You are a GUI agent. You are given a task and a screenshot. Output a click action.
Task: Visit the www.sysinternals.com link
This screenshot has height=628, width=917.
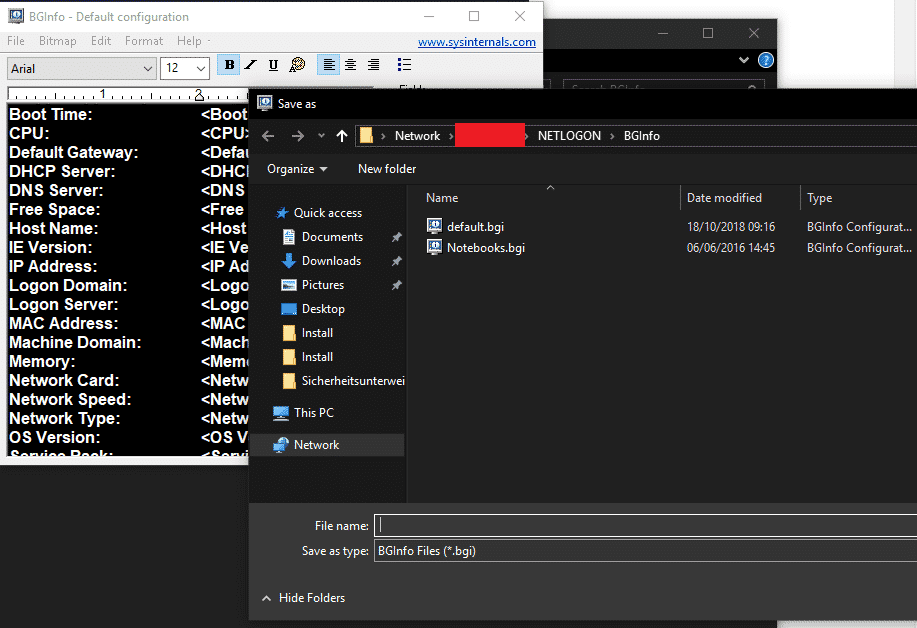coord(477,42)
